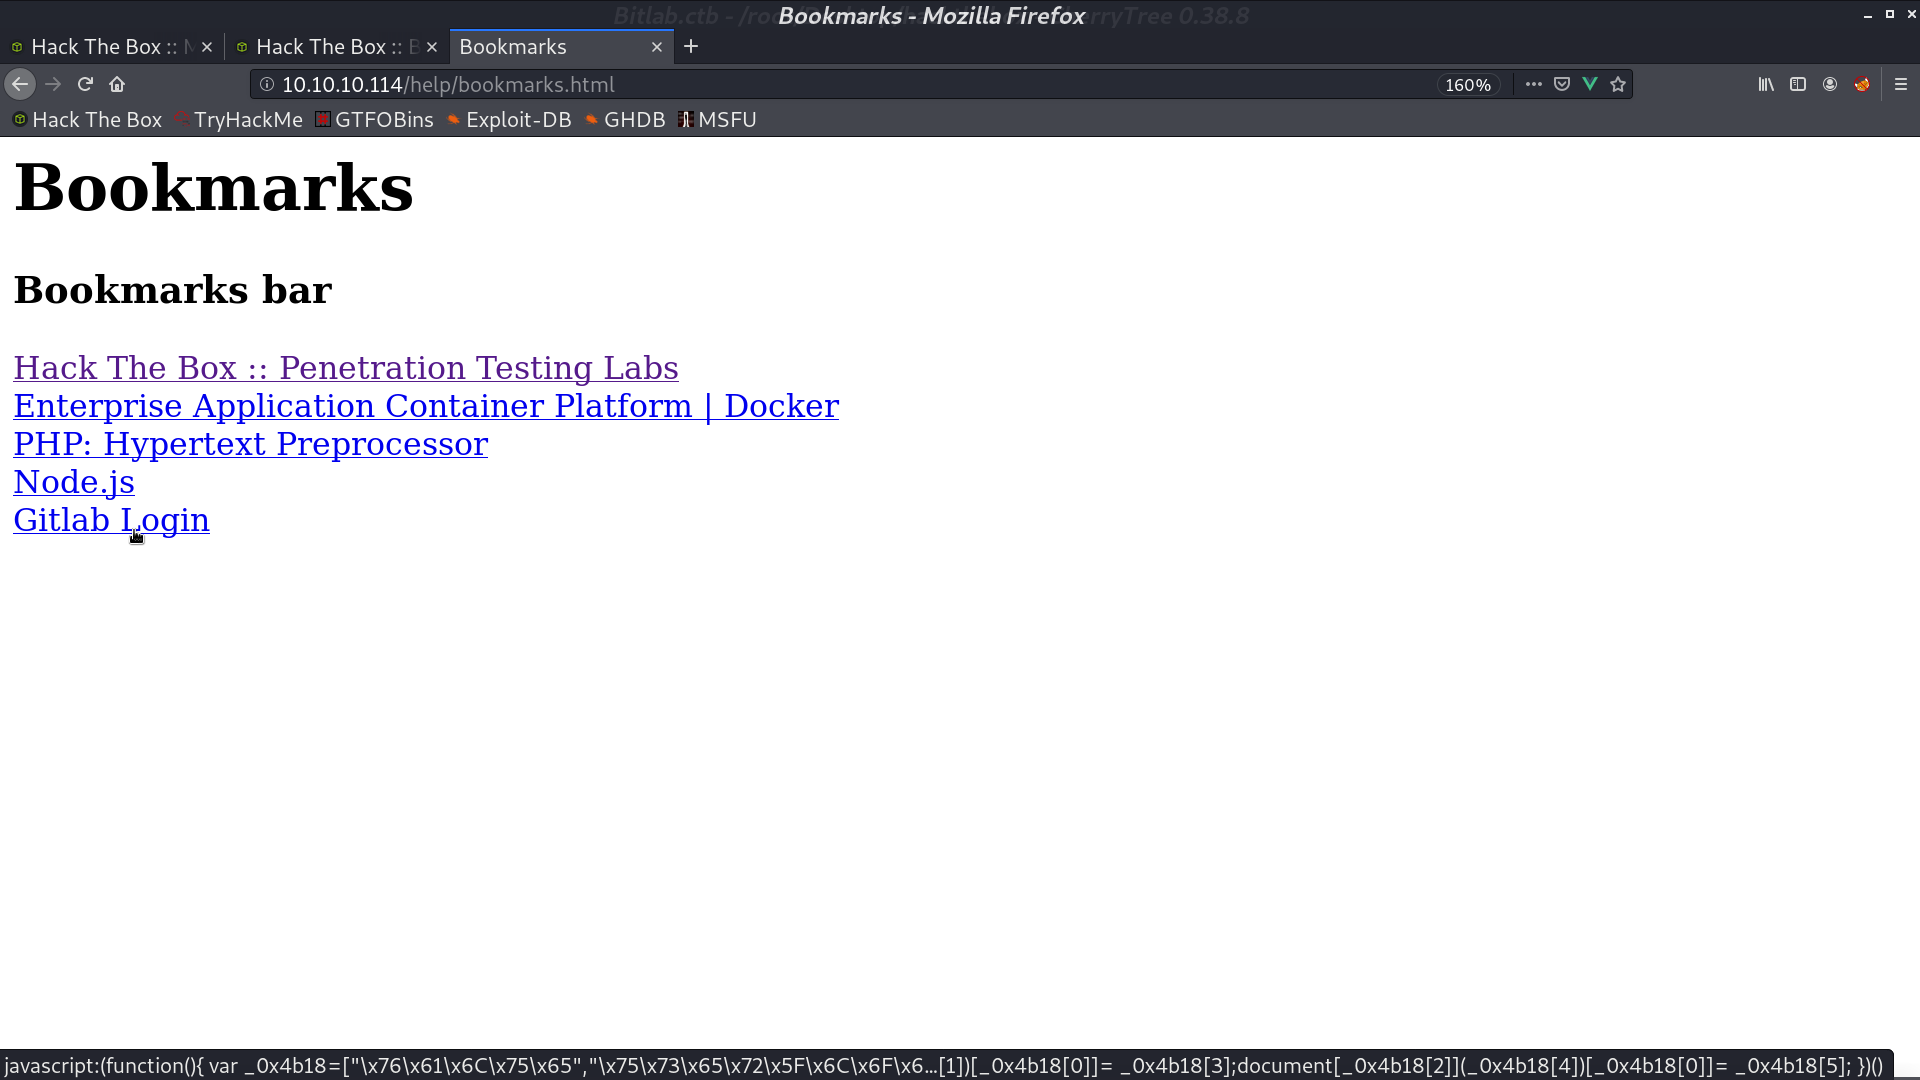This screenshot has width=1920, height=1080.
Task: Open GHDB bookmark toolbar item
Action: [625, 120]
